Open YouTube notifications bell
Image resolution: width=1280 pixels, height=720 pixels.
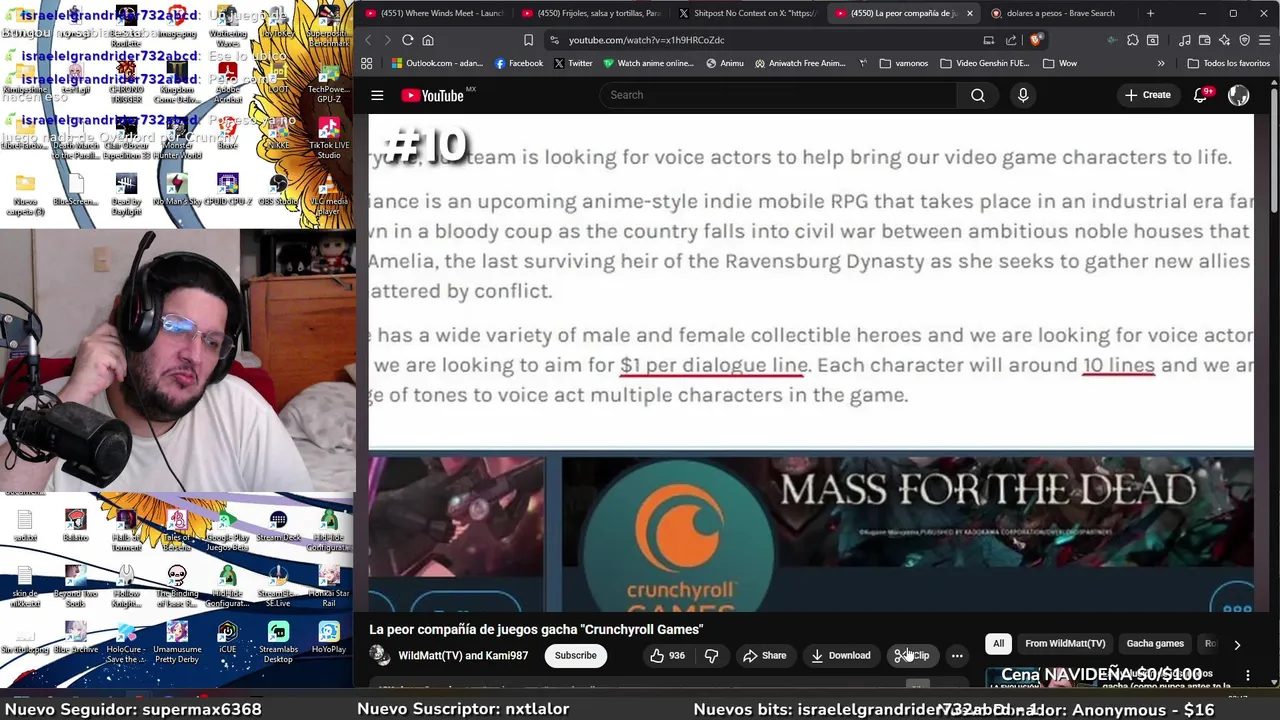(x=1201, y=95)
